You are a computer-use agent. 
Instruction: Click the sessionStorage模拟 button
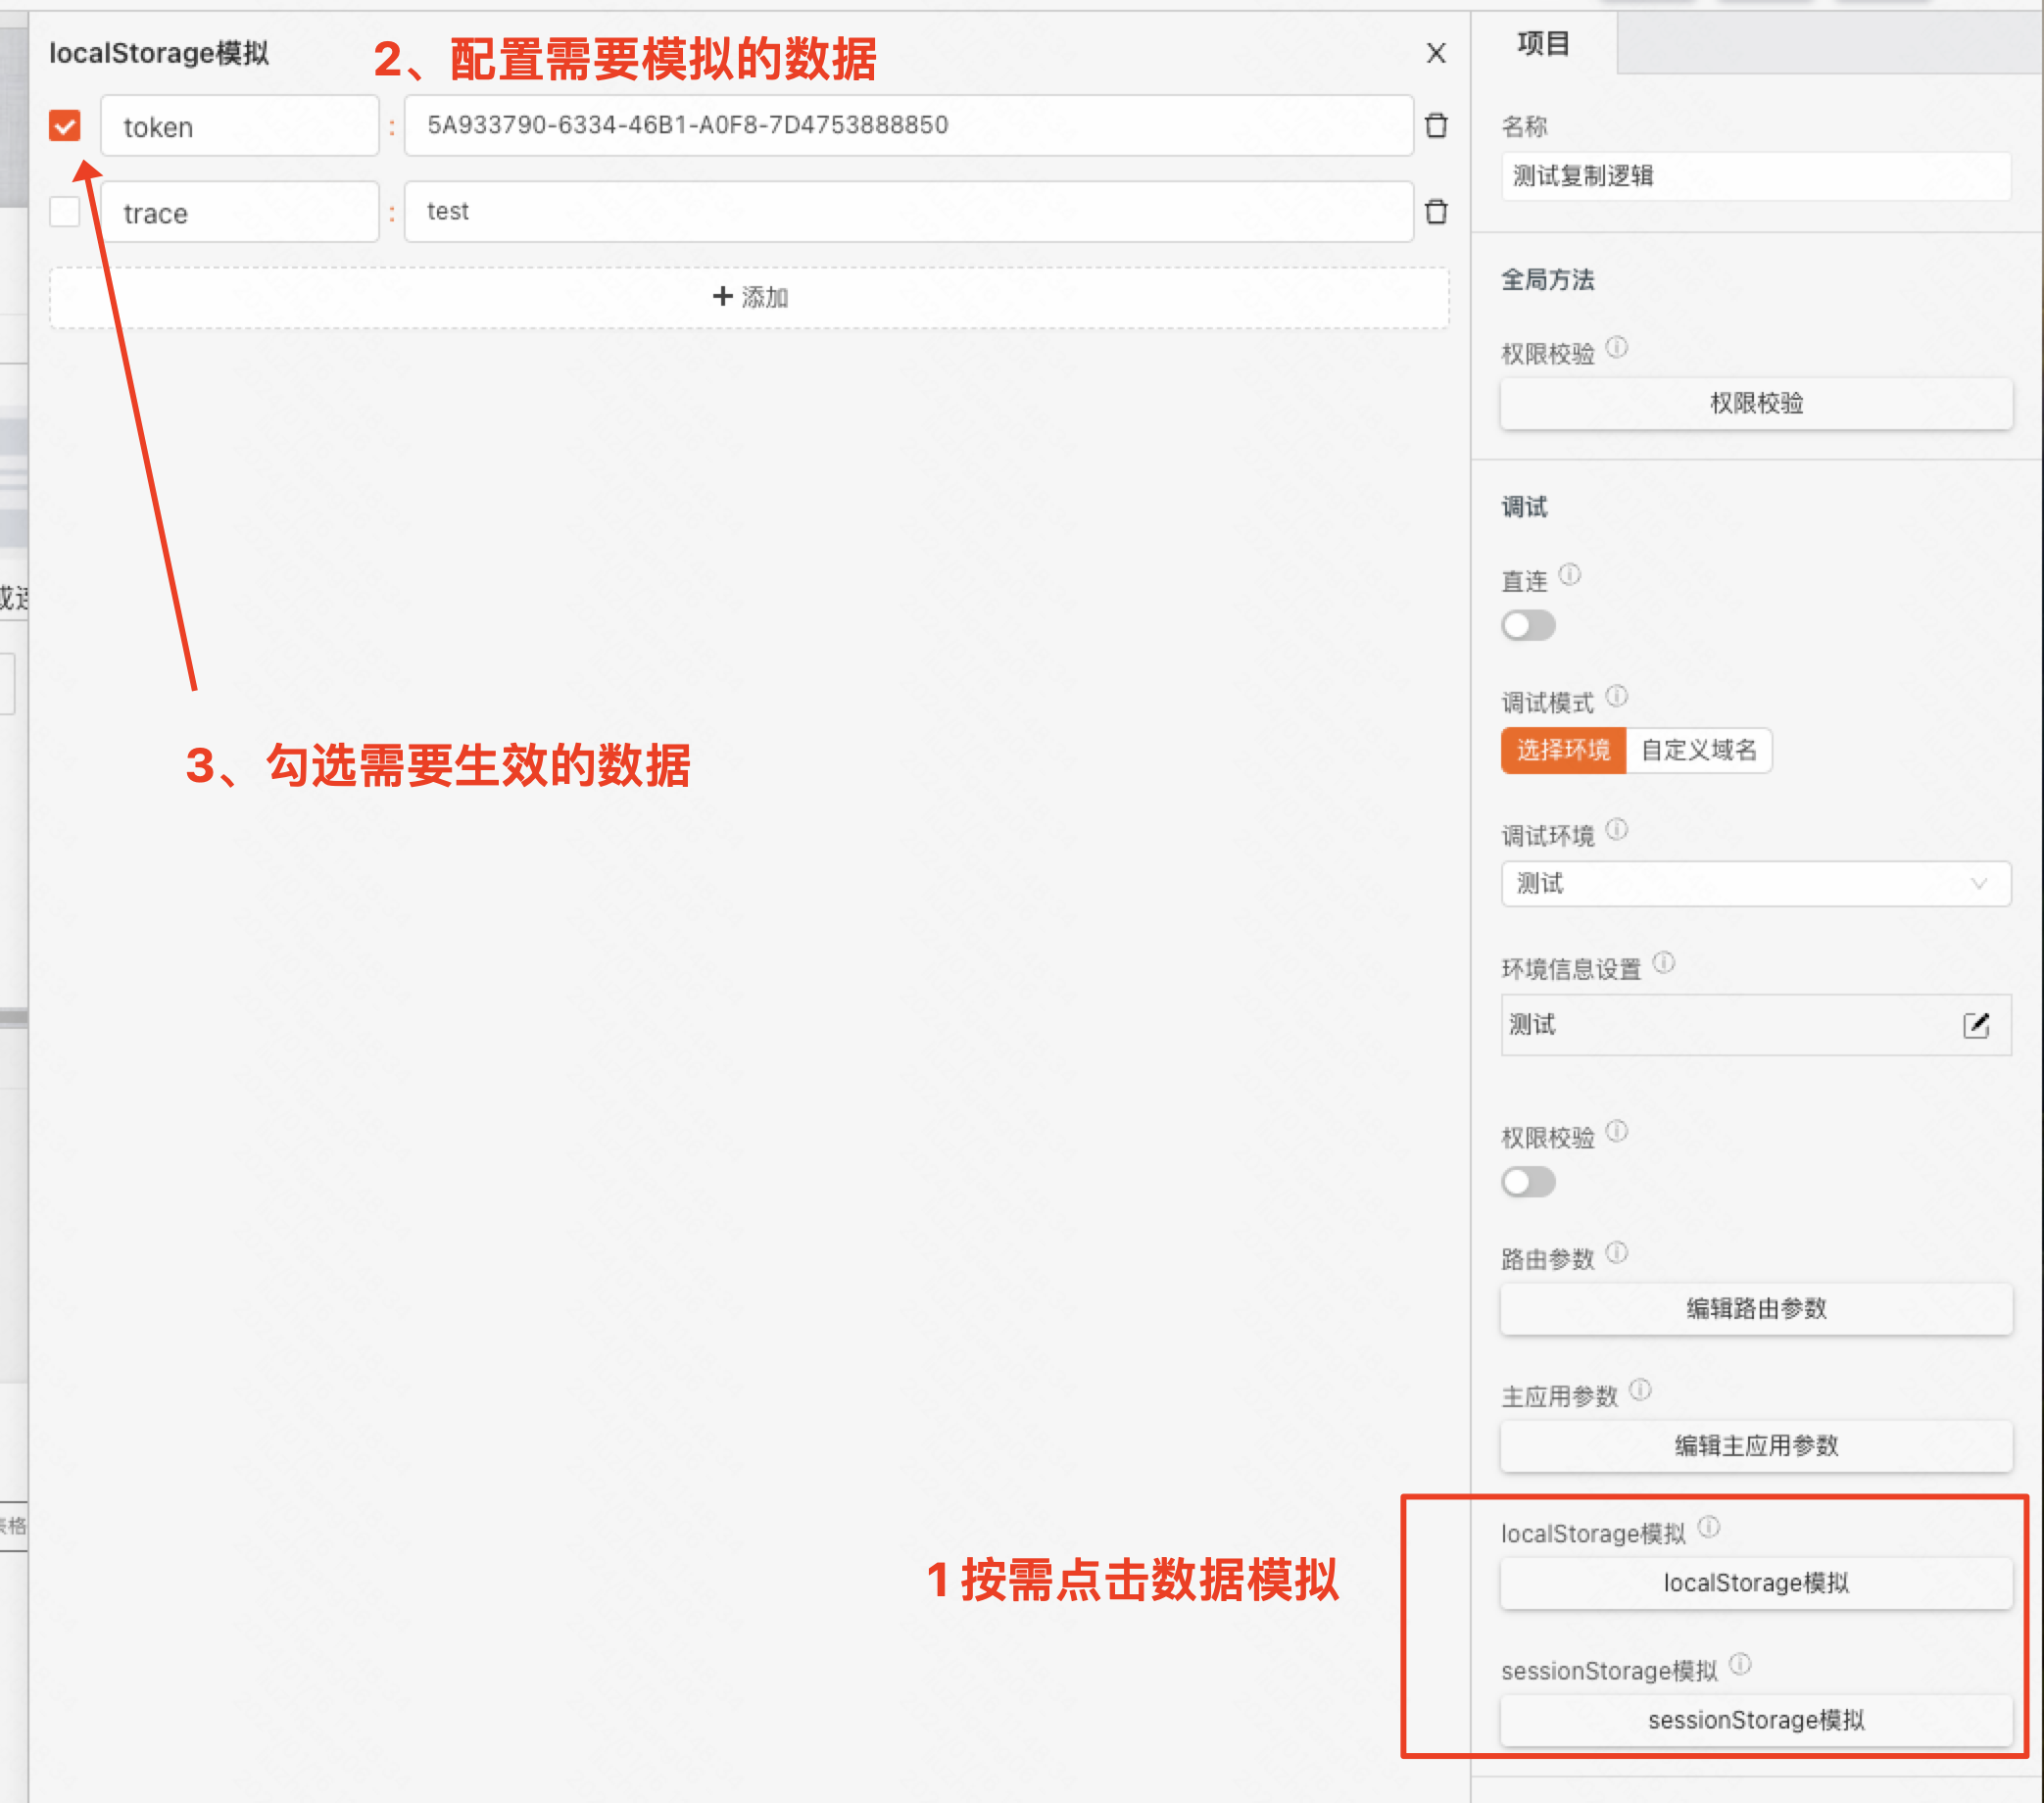tap(1756, 1720)
